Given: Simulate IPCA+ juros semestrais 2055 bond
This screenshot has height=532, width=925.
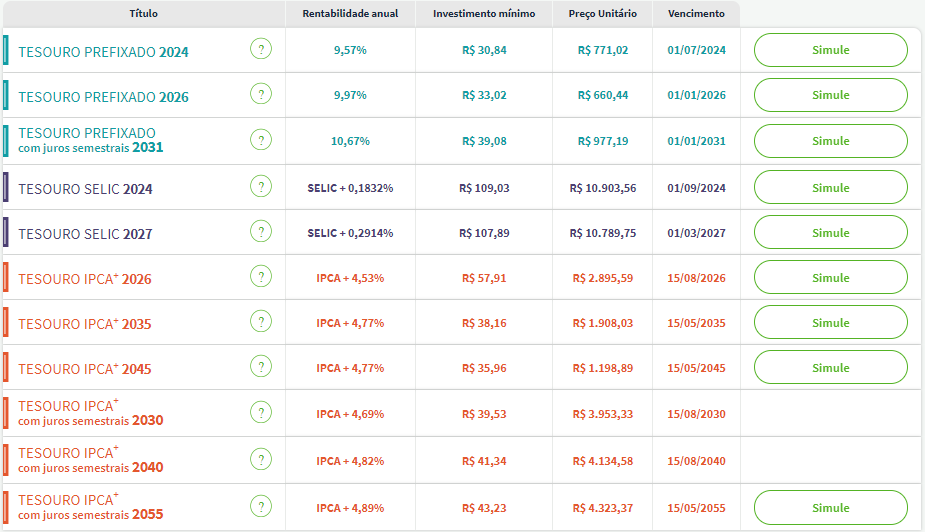Looking at the screenshot, I should [x=831, y=508].
